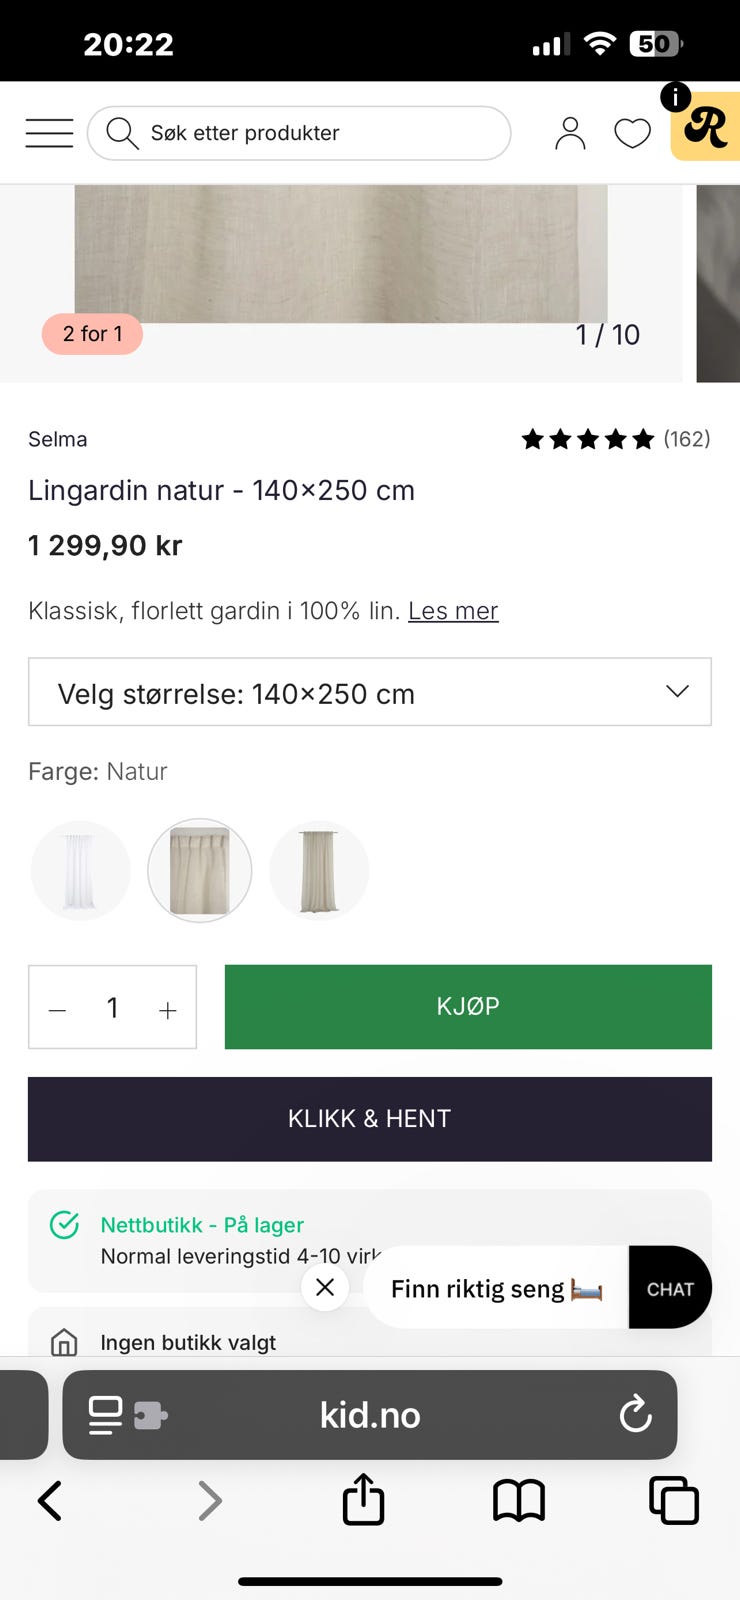Open the Les mer link
The height and width of the screenshot is (1600, 740).
(x=453, y=611)
